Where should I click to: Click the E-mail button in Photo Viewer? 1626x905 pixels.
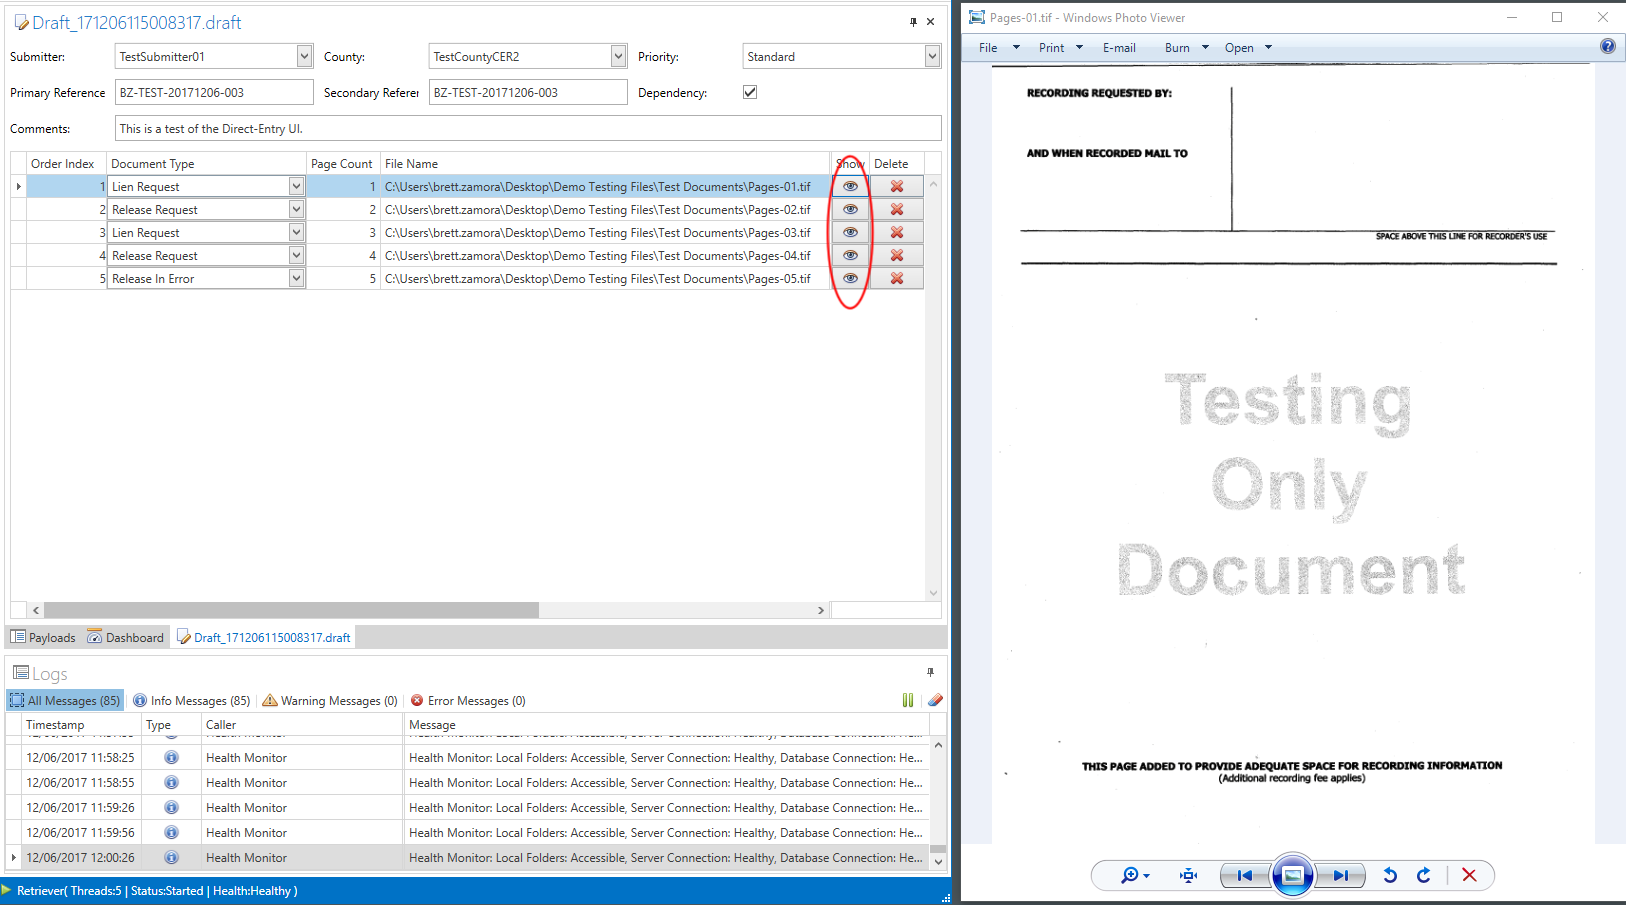[x=1119, y=48]
